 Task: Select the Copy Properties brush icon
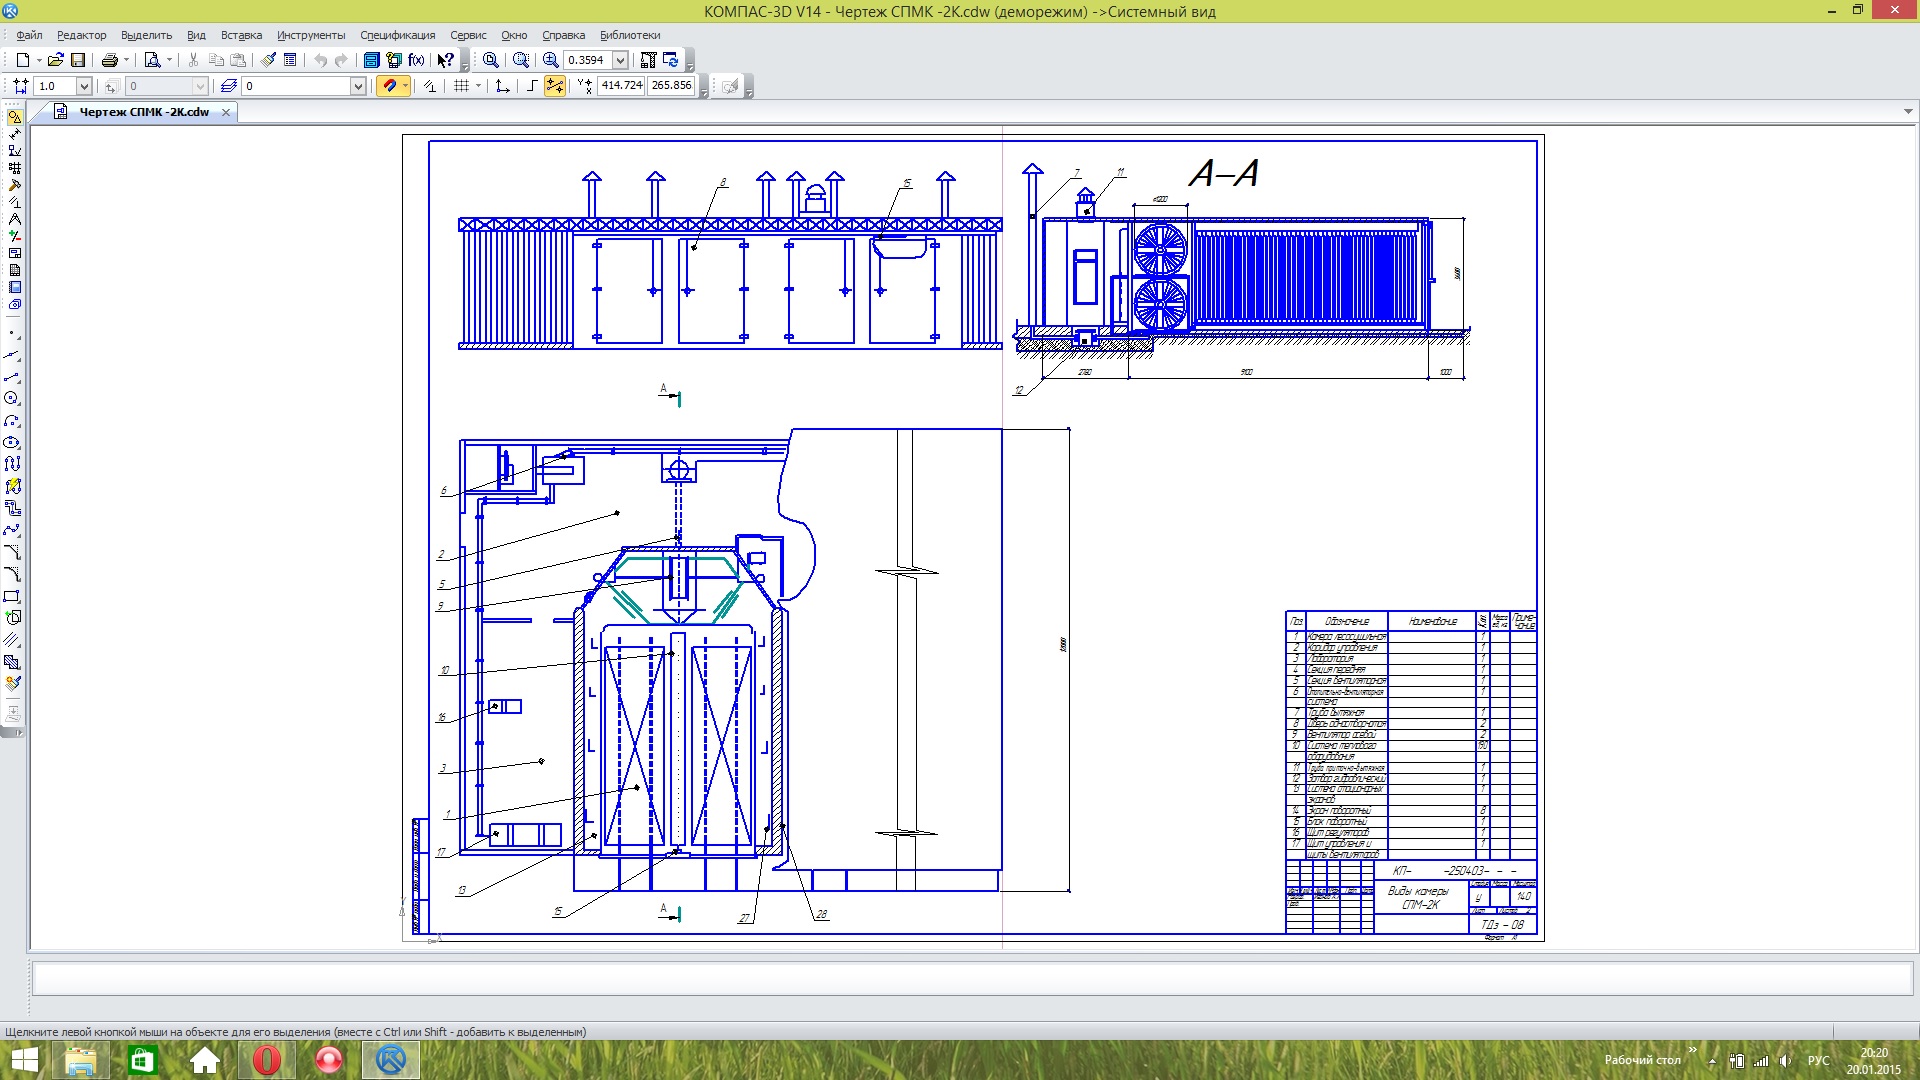[x=268, y=60]
